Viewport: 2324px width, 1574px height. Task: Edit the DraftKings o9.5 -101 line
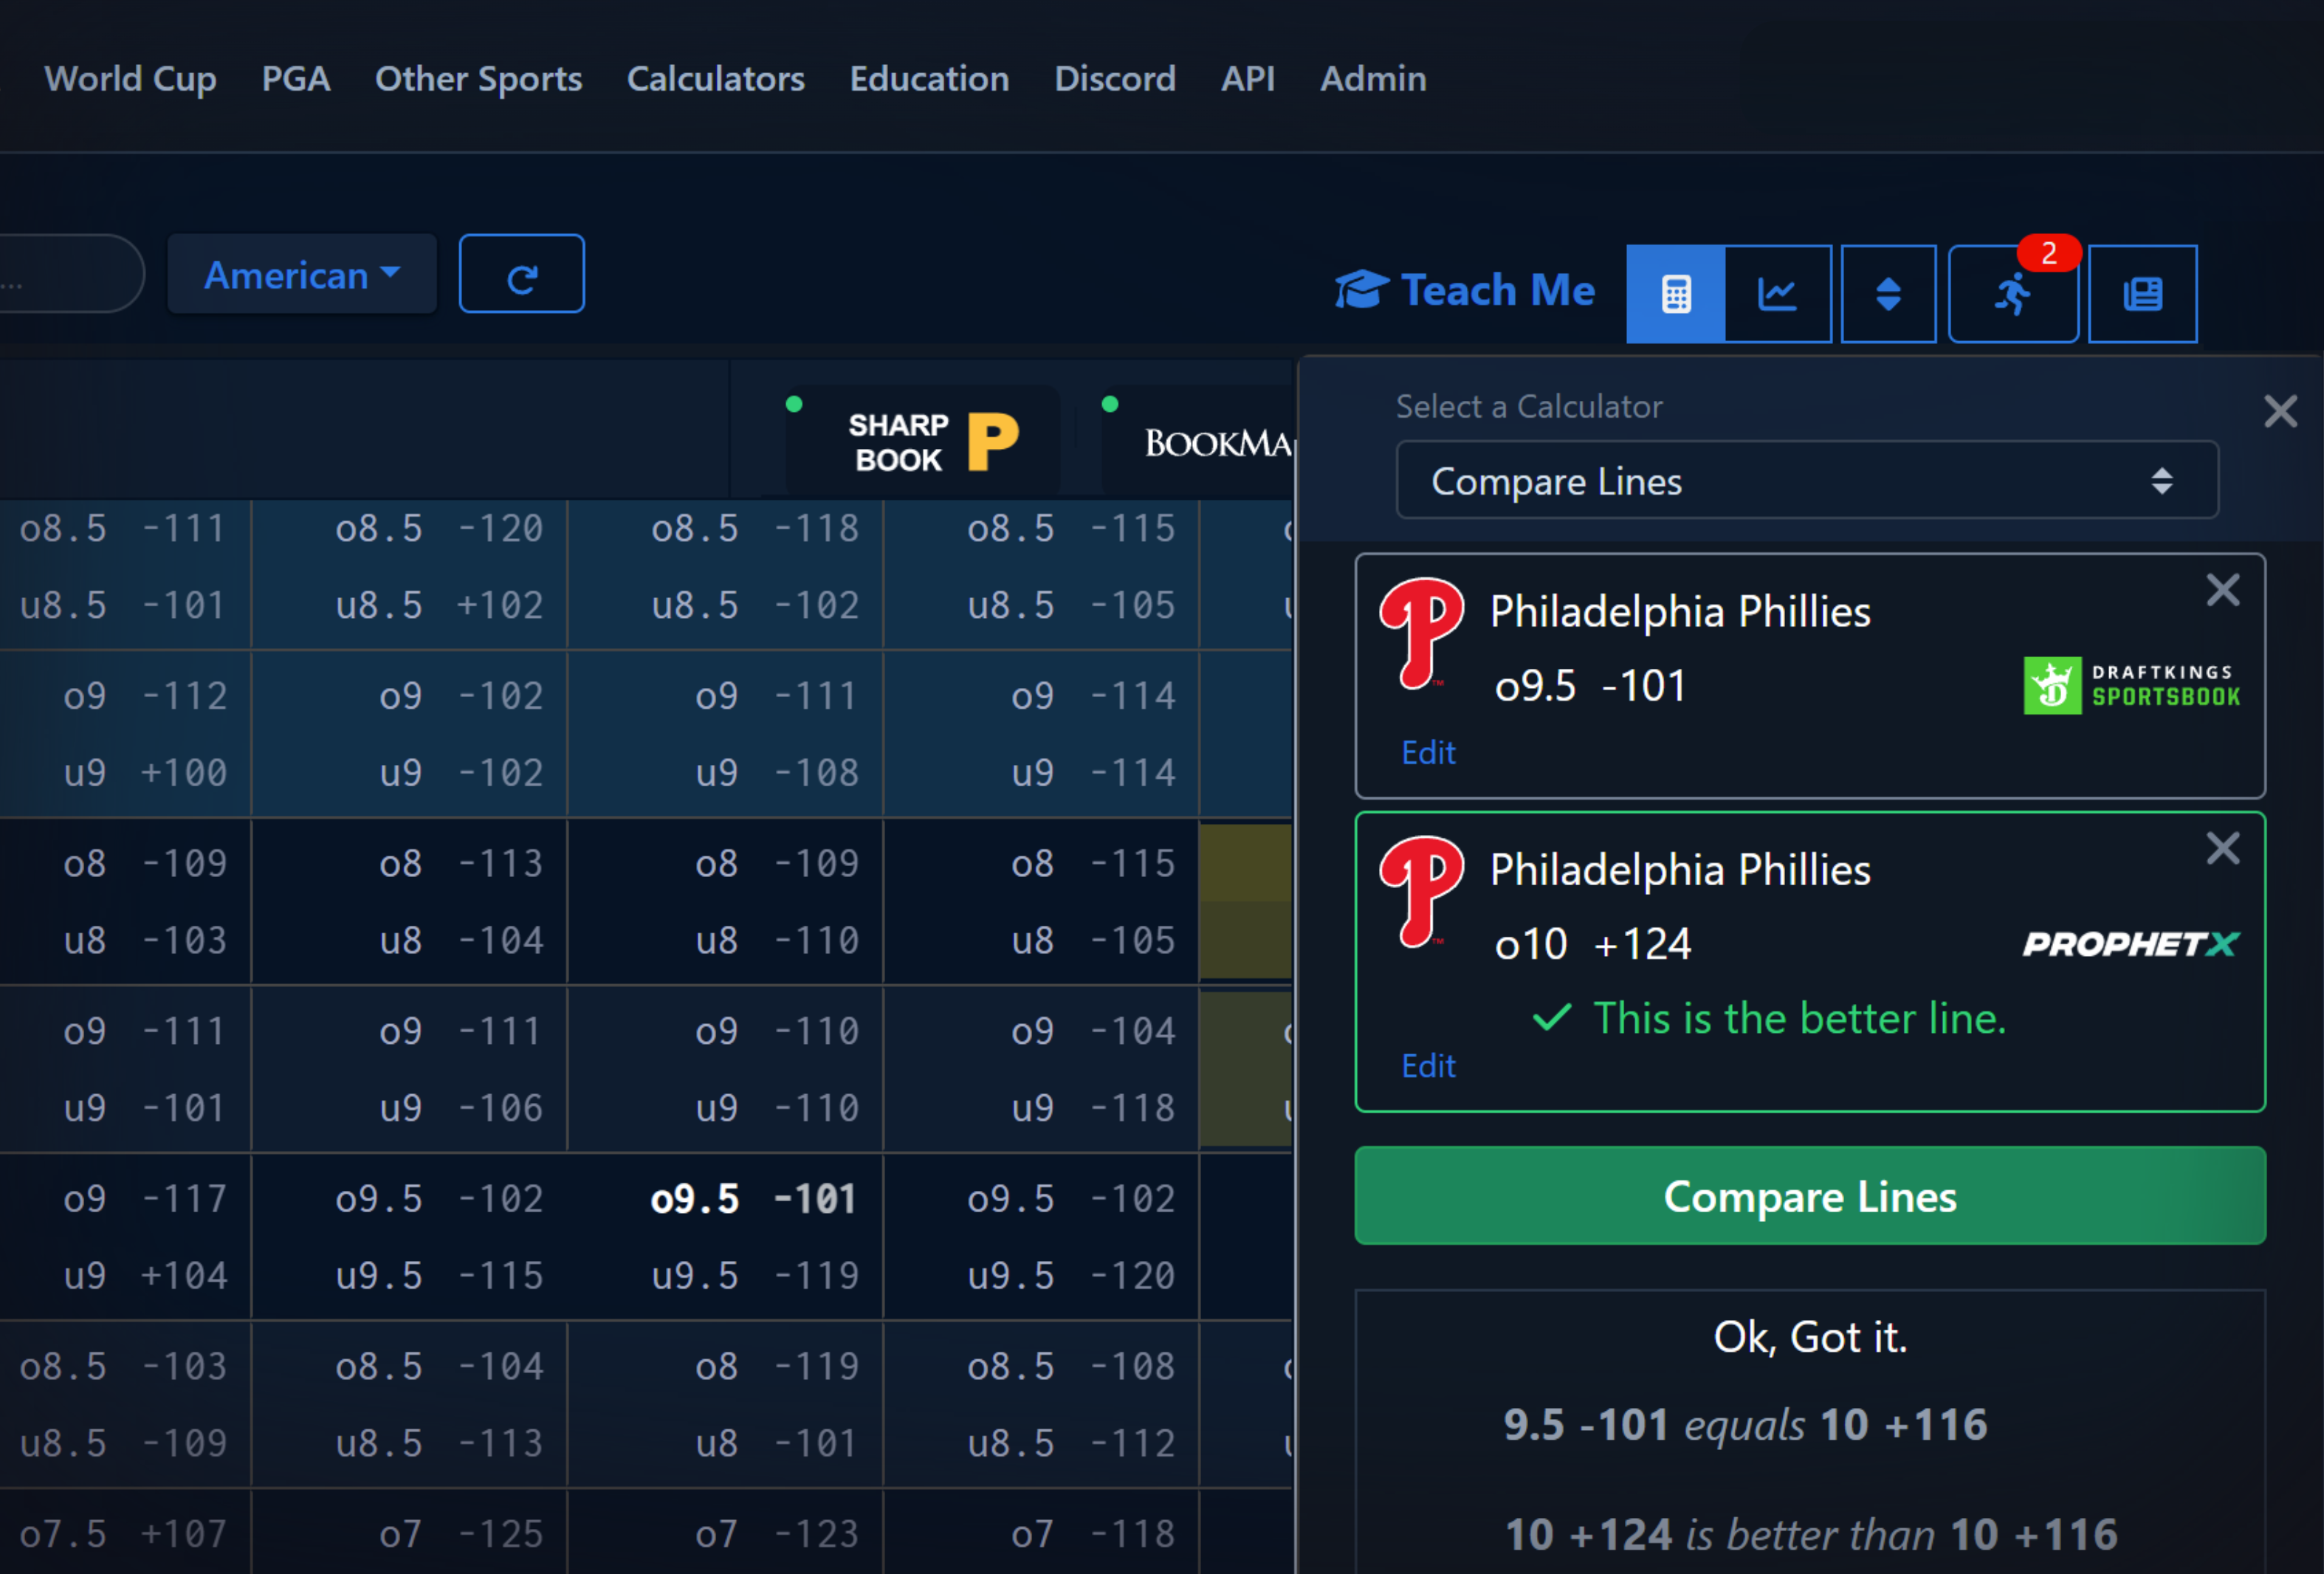pos(1428,752)
